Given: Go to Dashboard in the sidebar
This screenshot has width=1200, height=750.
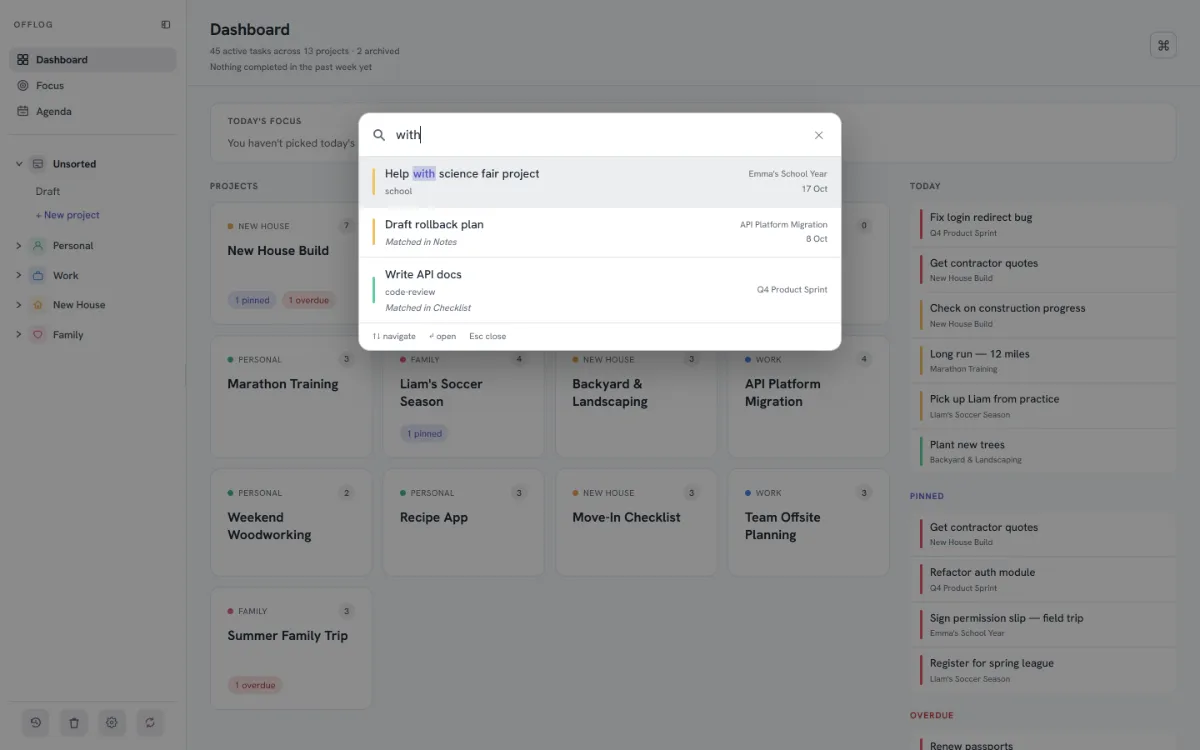Looking at the screenshot, I should (93, 60).
